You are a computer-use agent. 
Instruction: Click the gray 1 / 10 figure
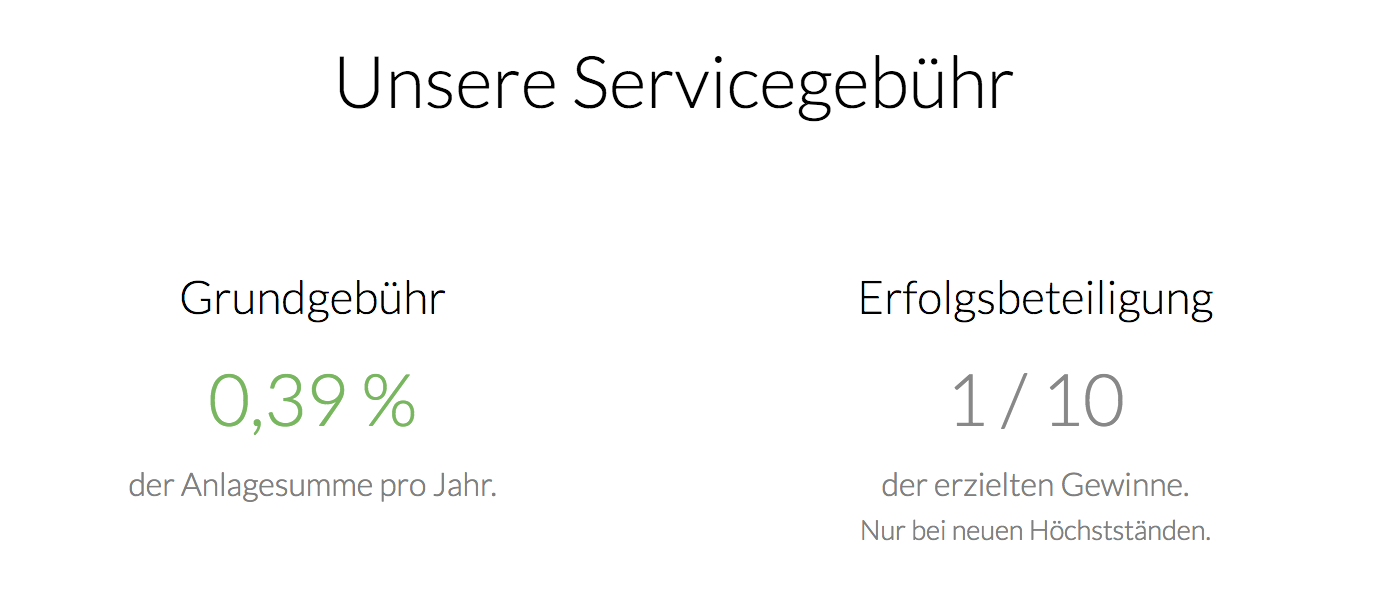[1037, 402]
